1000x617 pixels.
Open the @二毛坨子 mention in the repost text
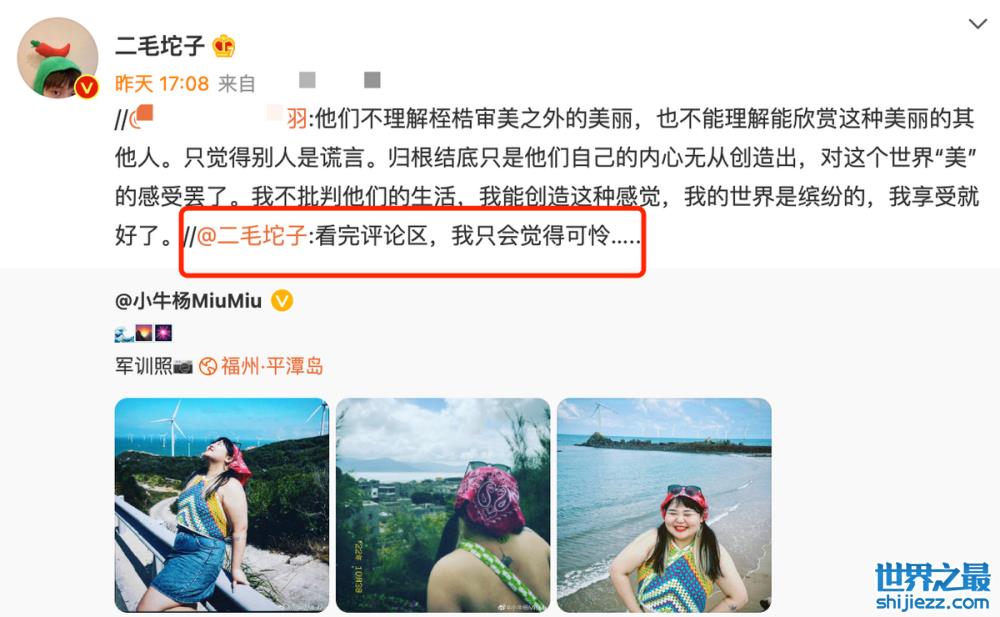(252, 235)
